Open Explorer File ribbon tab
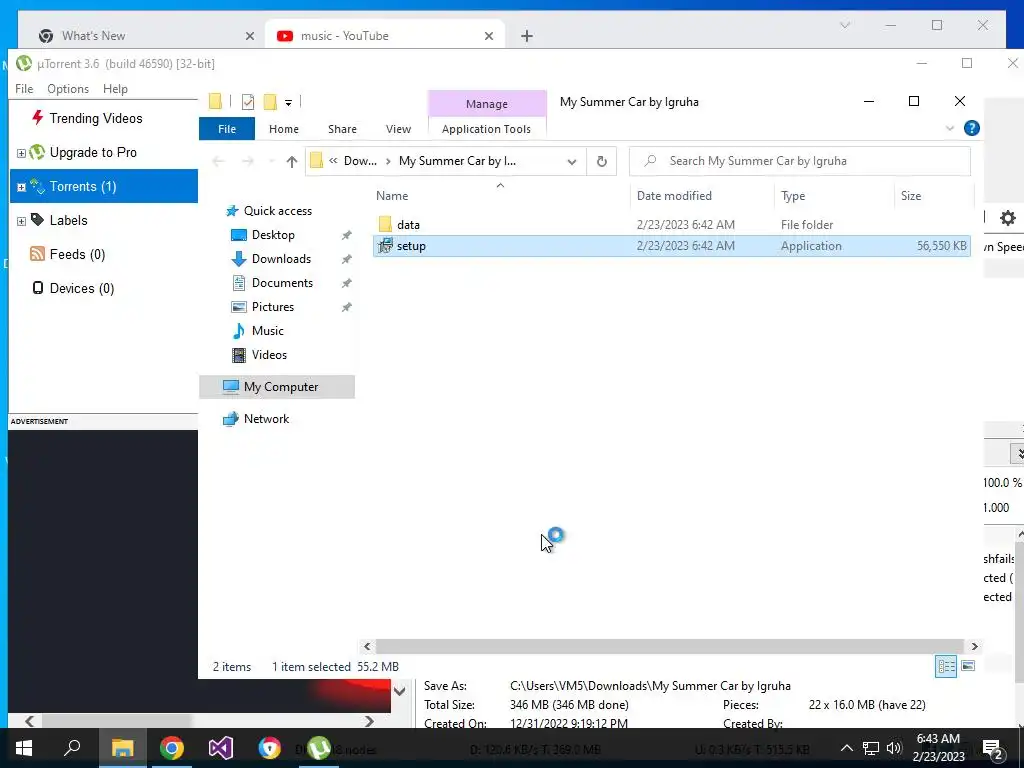 [x=227, y=129]
